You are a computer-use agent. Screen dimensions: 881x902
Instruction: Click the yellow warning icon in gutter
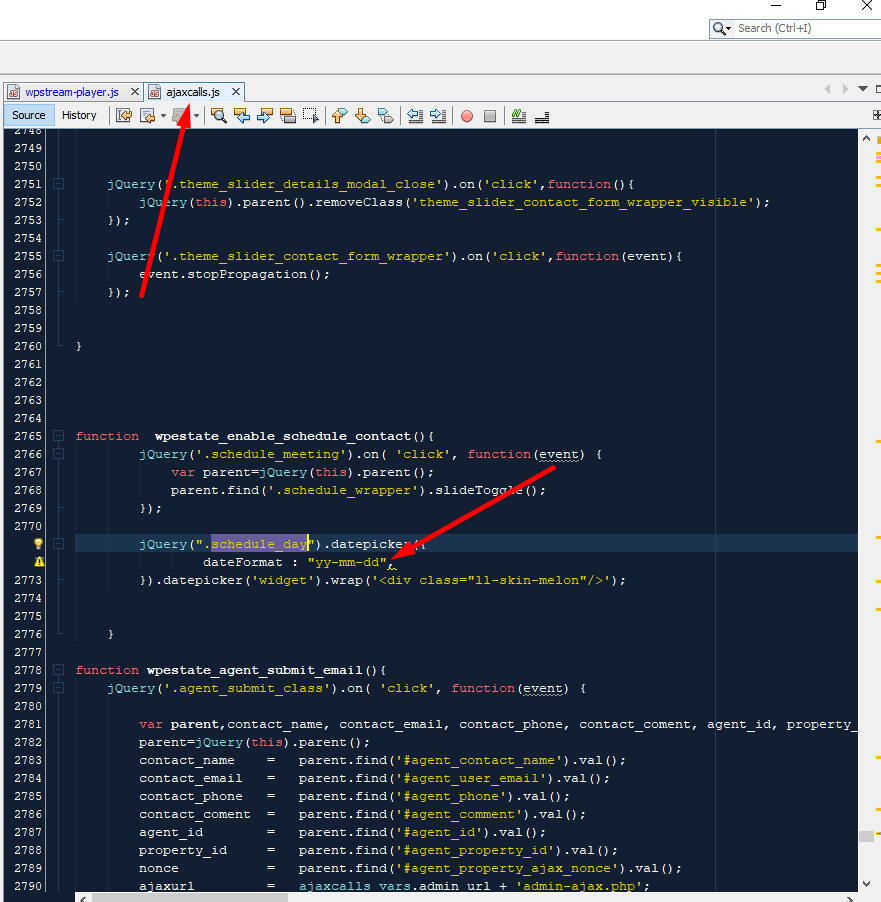tap(39, 562)
